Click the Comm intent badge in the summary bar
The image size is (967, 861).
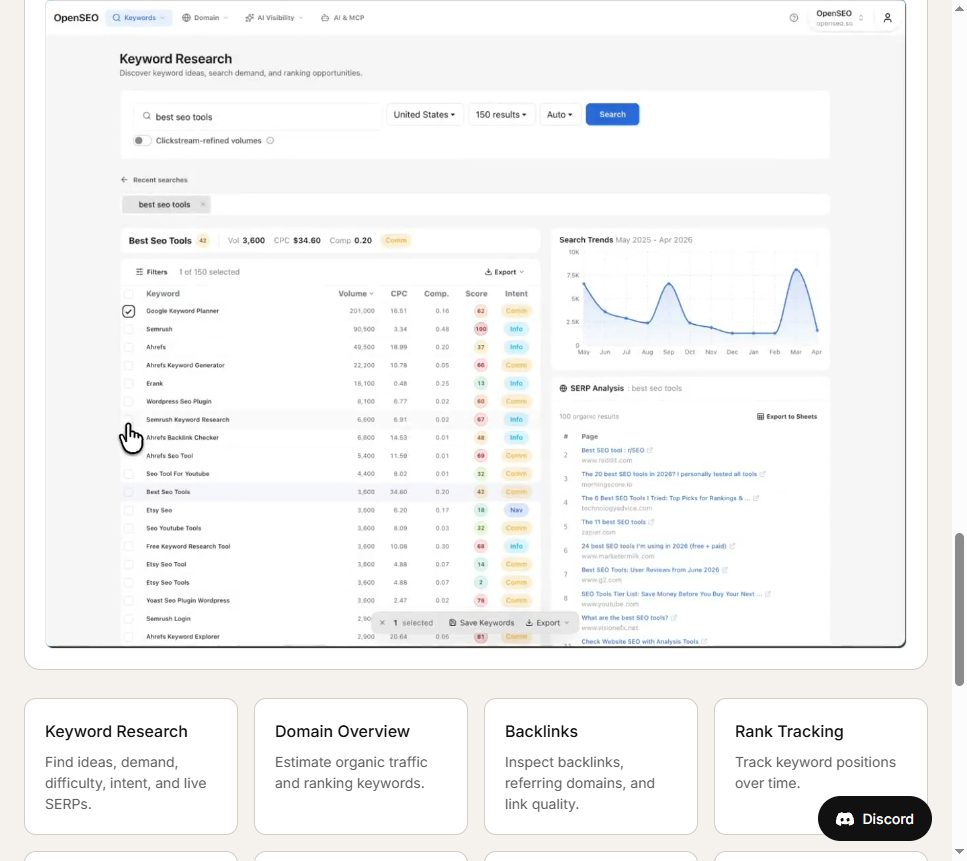pyautogui.click(x=396, y=241)
